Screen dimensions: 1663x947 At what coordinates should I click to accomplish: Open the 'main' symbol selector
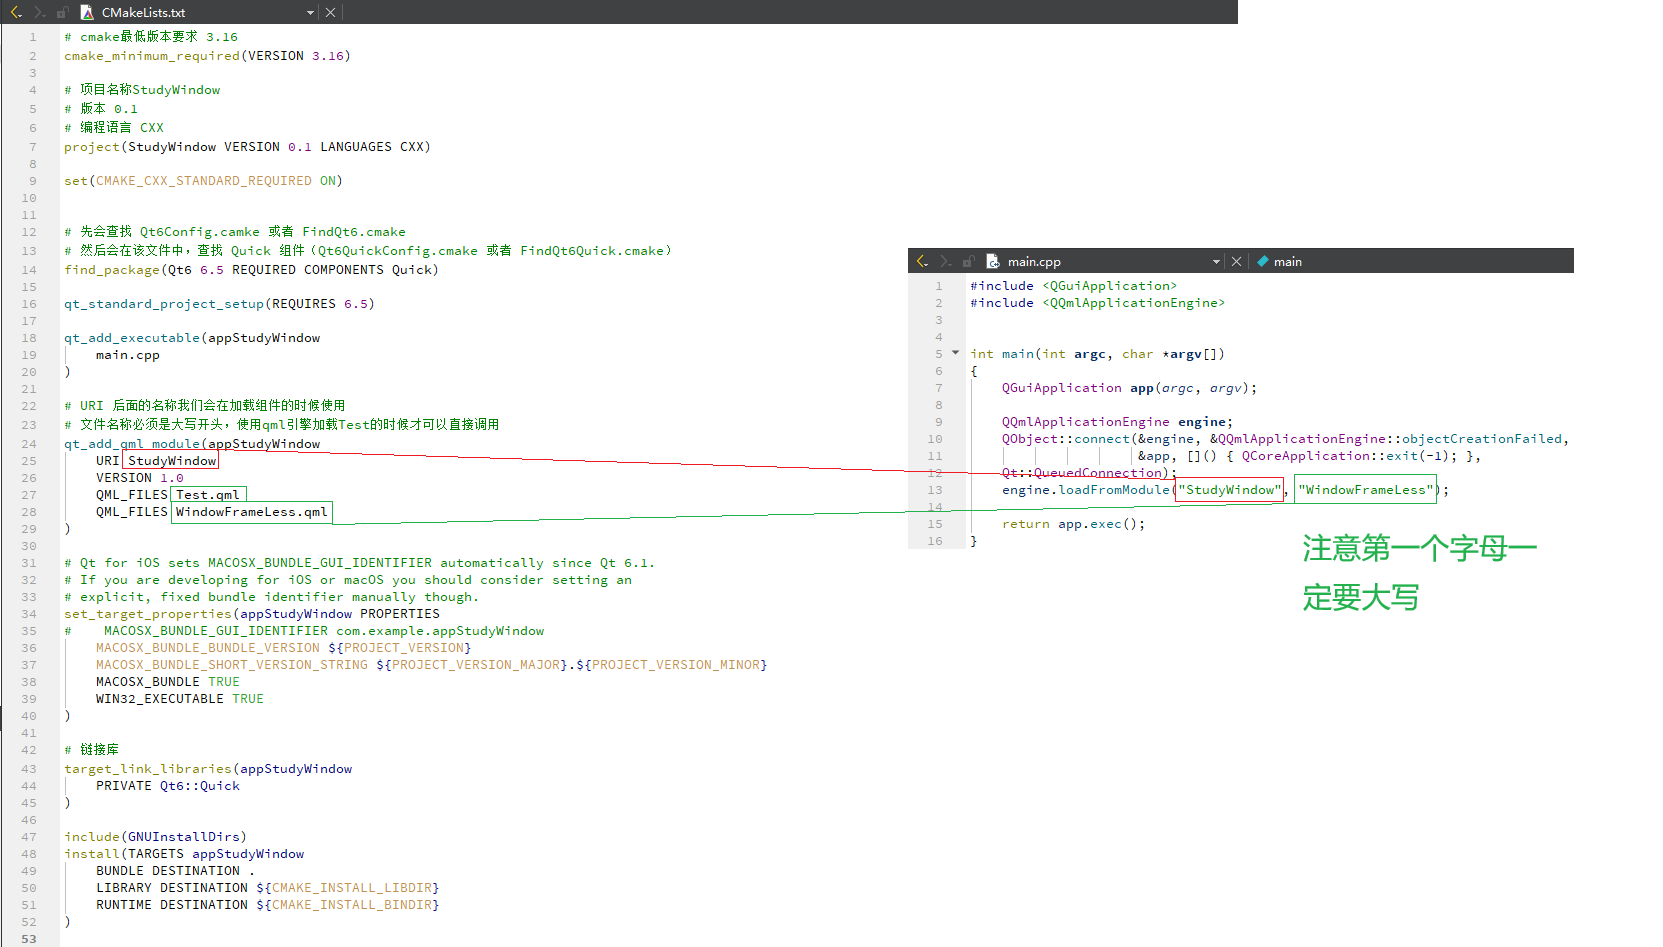[1287, 262]
